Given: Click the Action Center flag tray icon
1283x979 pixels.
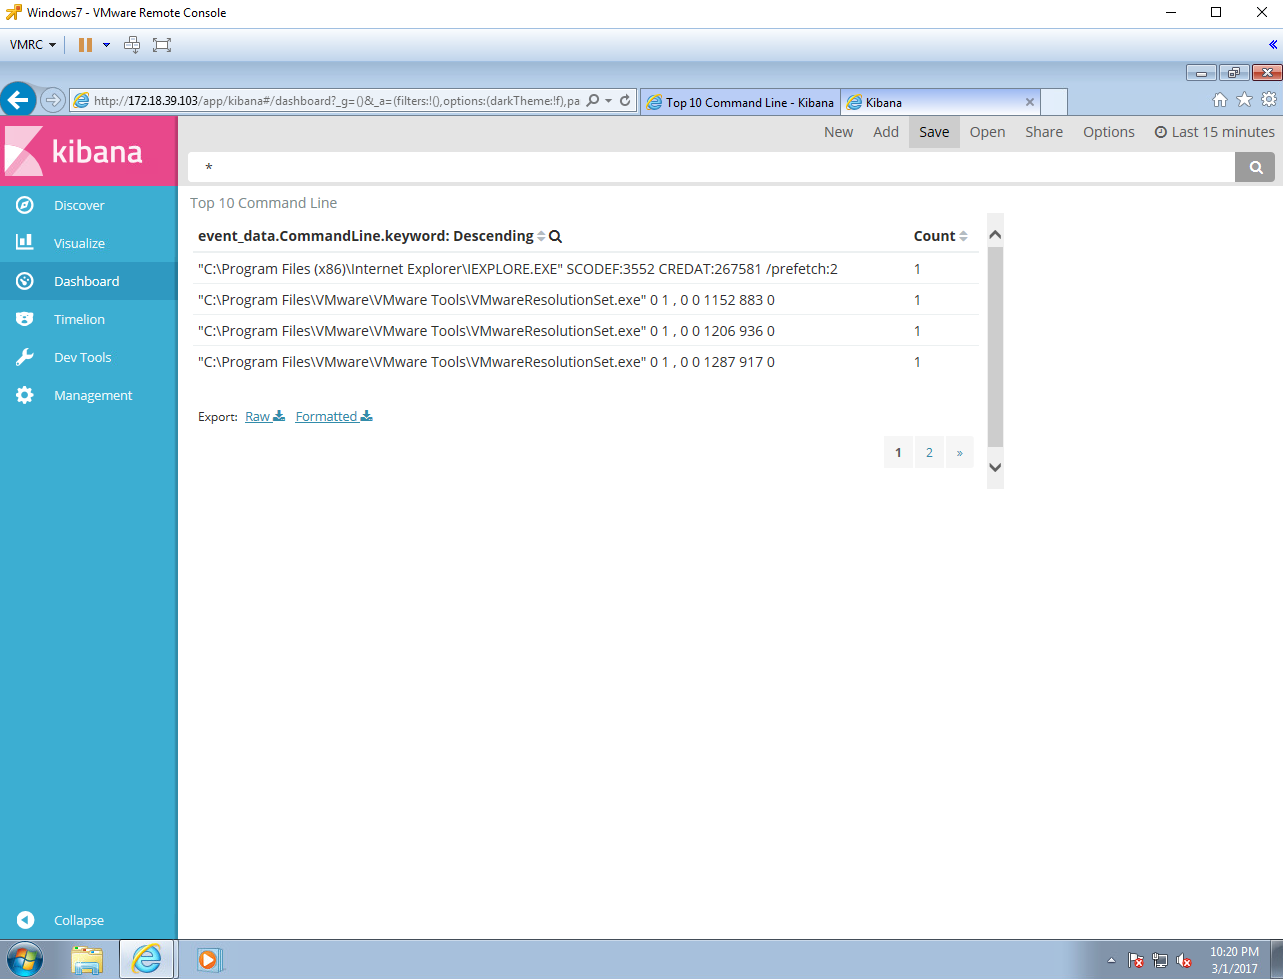Looking at the screenshot, I should tap(1136, 961).
